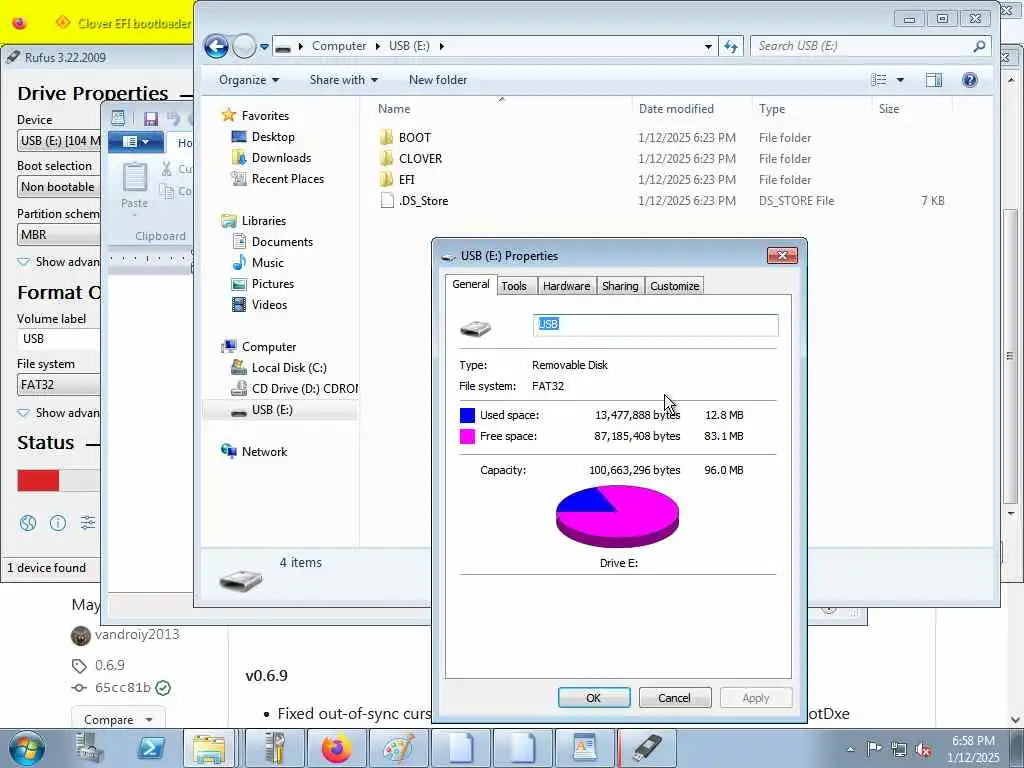Click the USB volume name field
This screenshot has width=1024, height=768.
click(x=656, y=325)
